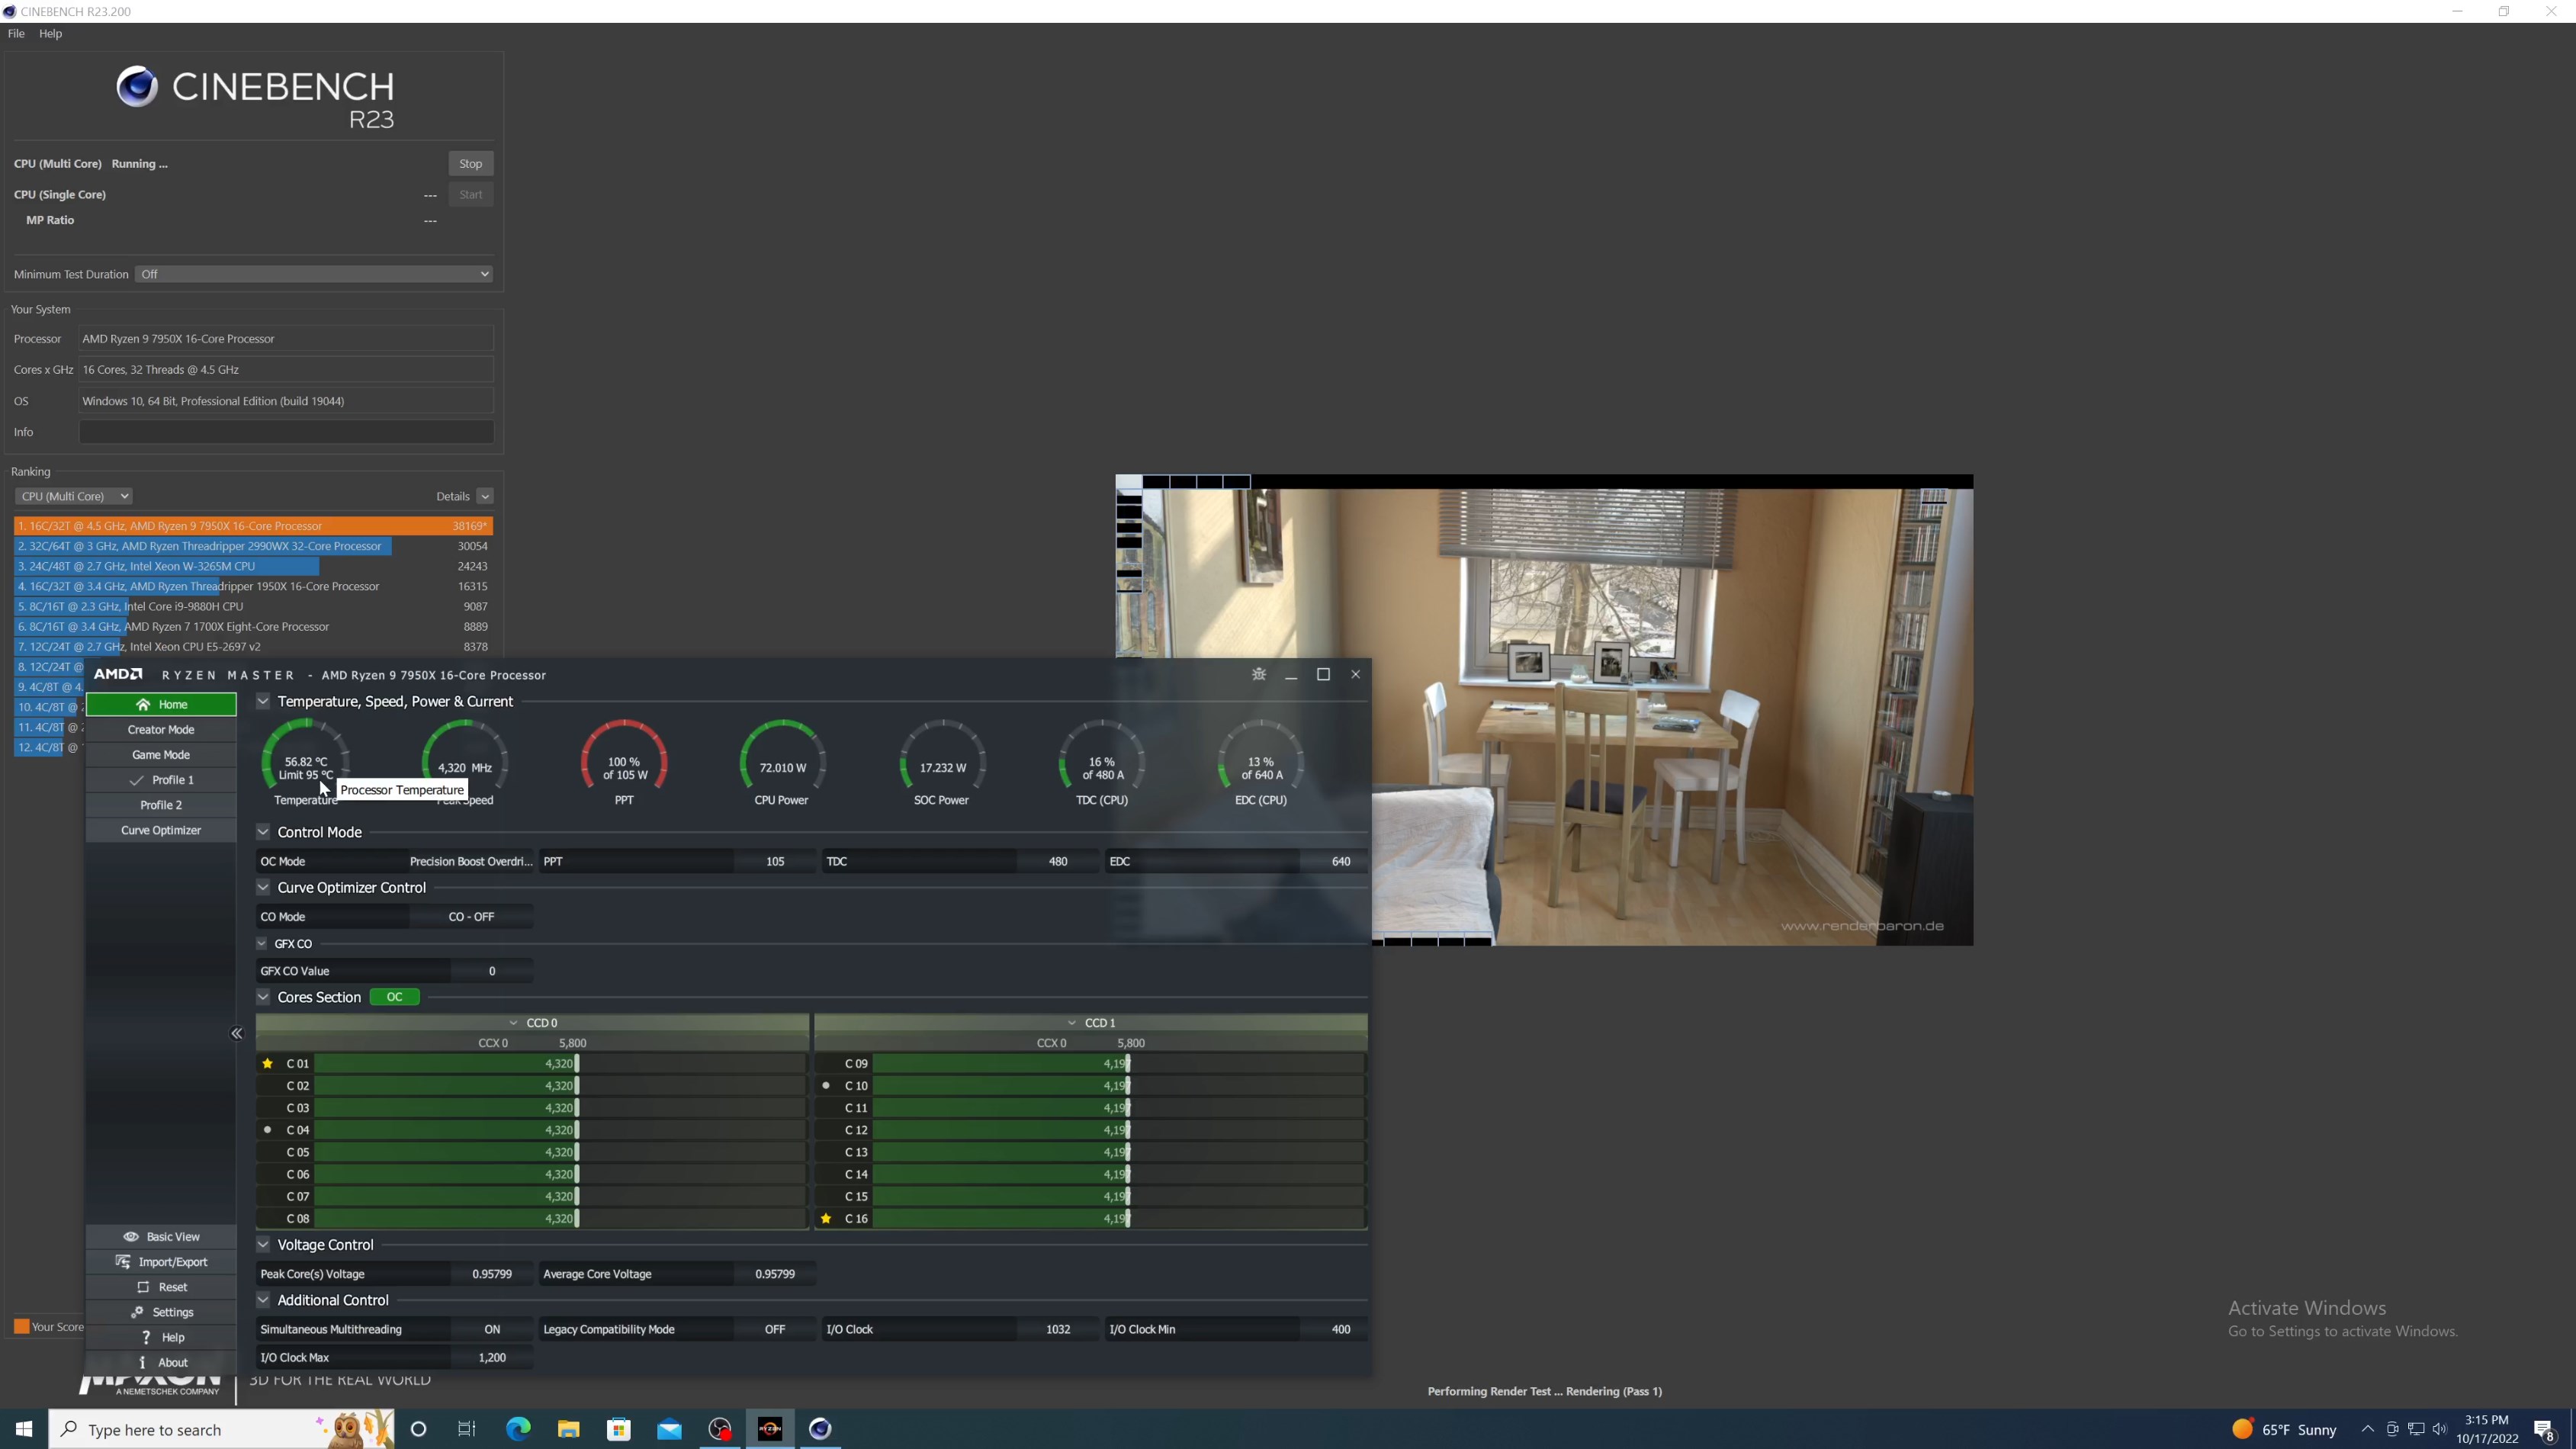Collapse the Cores Section

pyautogui.click(x=263, y=997)
